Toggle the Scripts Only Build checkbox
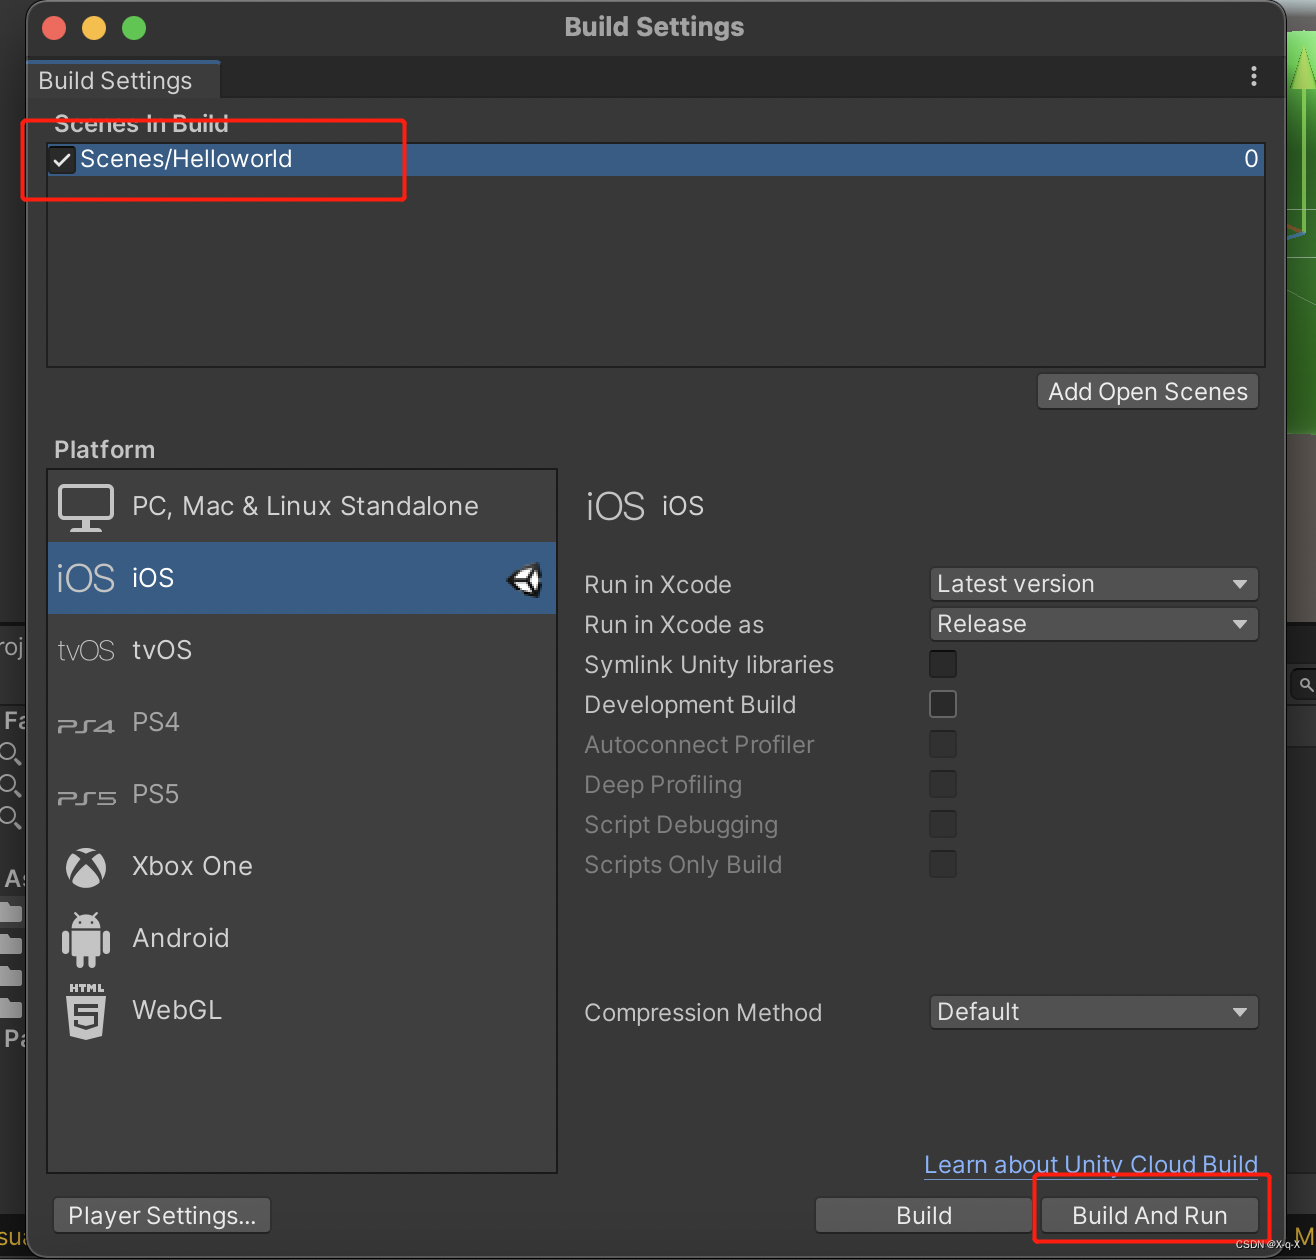The height and width of the screenshot is (1260, 1316). 943,864
